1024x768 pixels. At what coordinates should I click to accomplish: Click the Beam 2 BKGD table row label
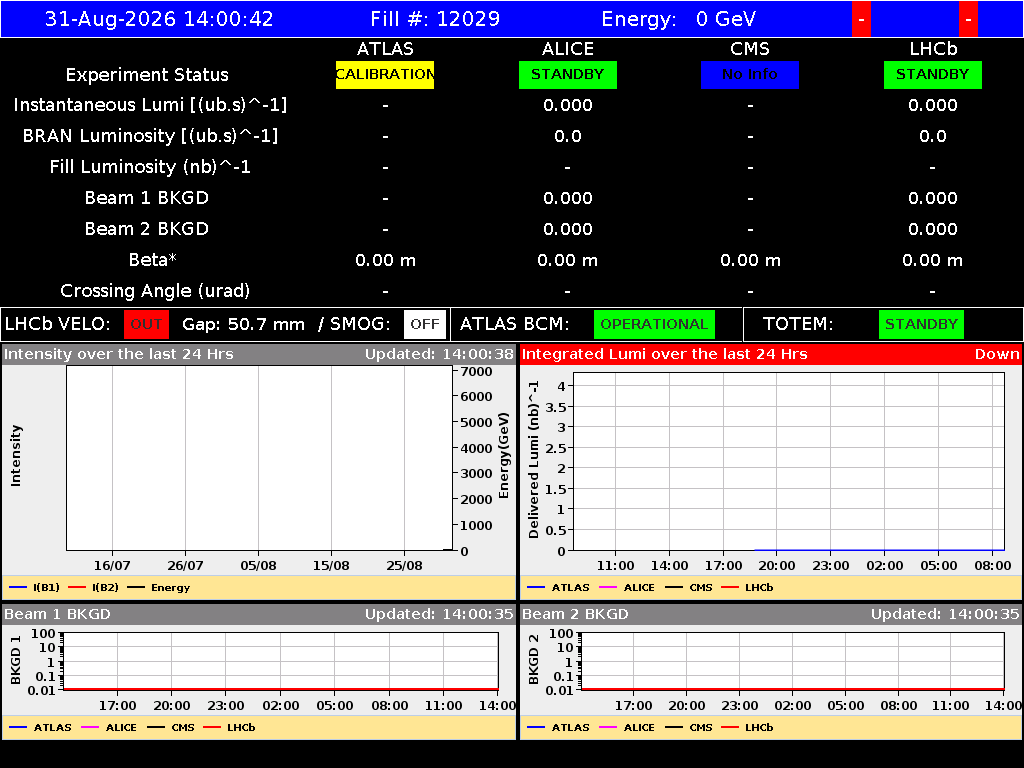pos(147,229)
